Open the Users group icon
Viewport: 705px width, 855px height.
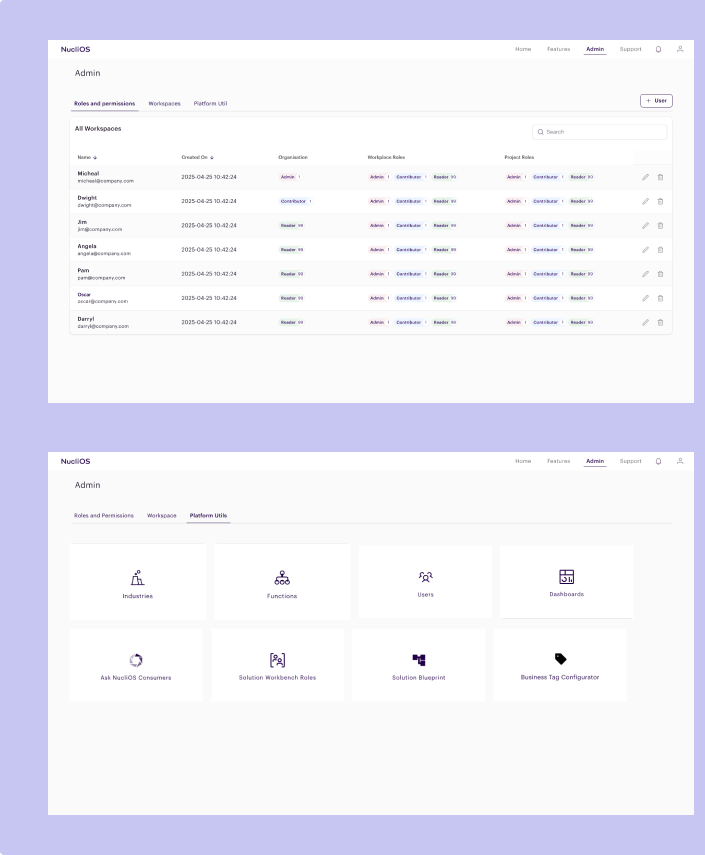pos(425,576)
